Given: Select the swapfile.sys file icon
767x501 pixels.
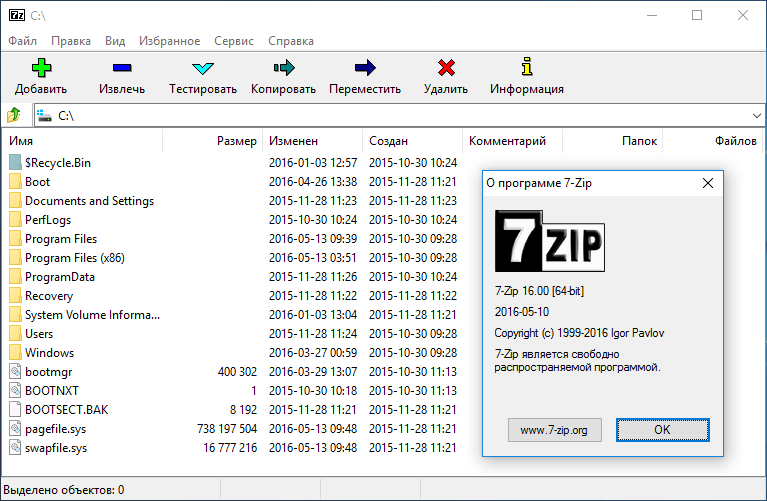Looking at the screenshot, I should (x=15, y=448).
